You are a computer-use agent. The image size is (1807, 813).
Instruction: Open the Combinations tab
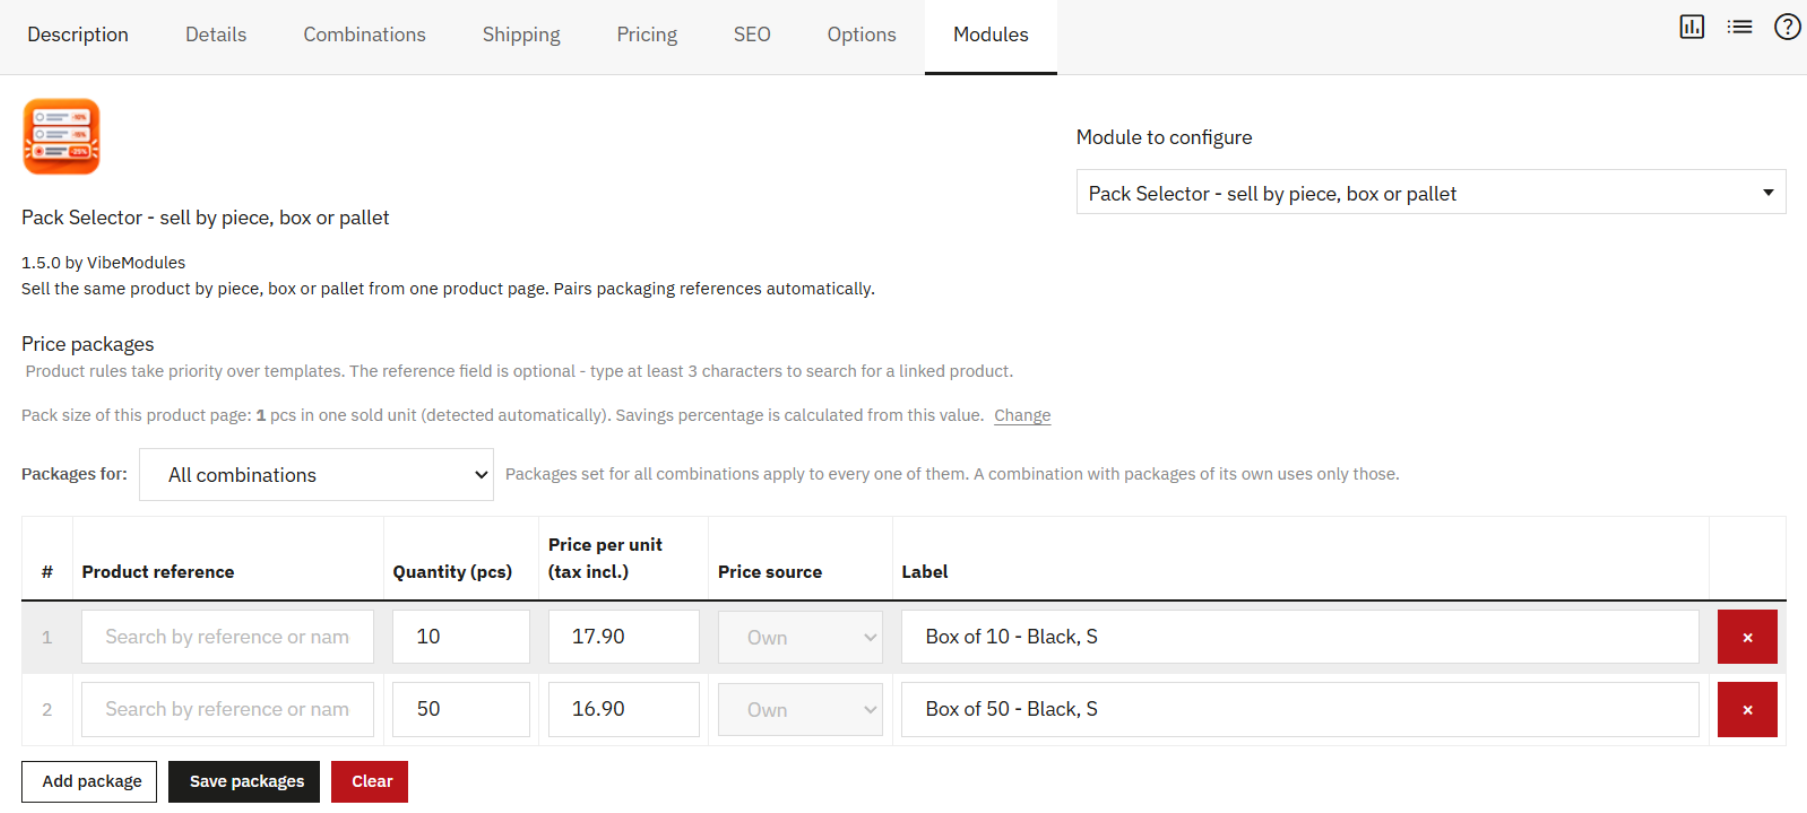pyautogui.click(x=364, y=35)
